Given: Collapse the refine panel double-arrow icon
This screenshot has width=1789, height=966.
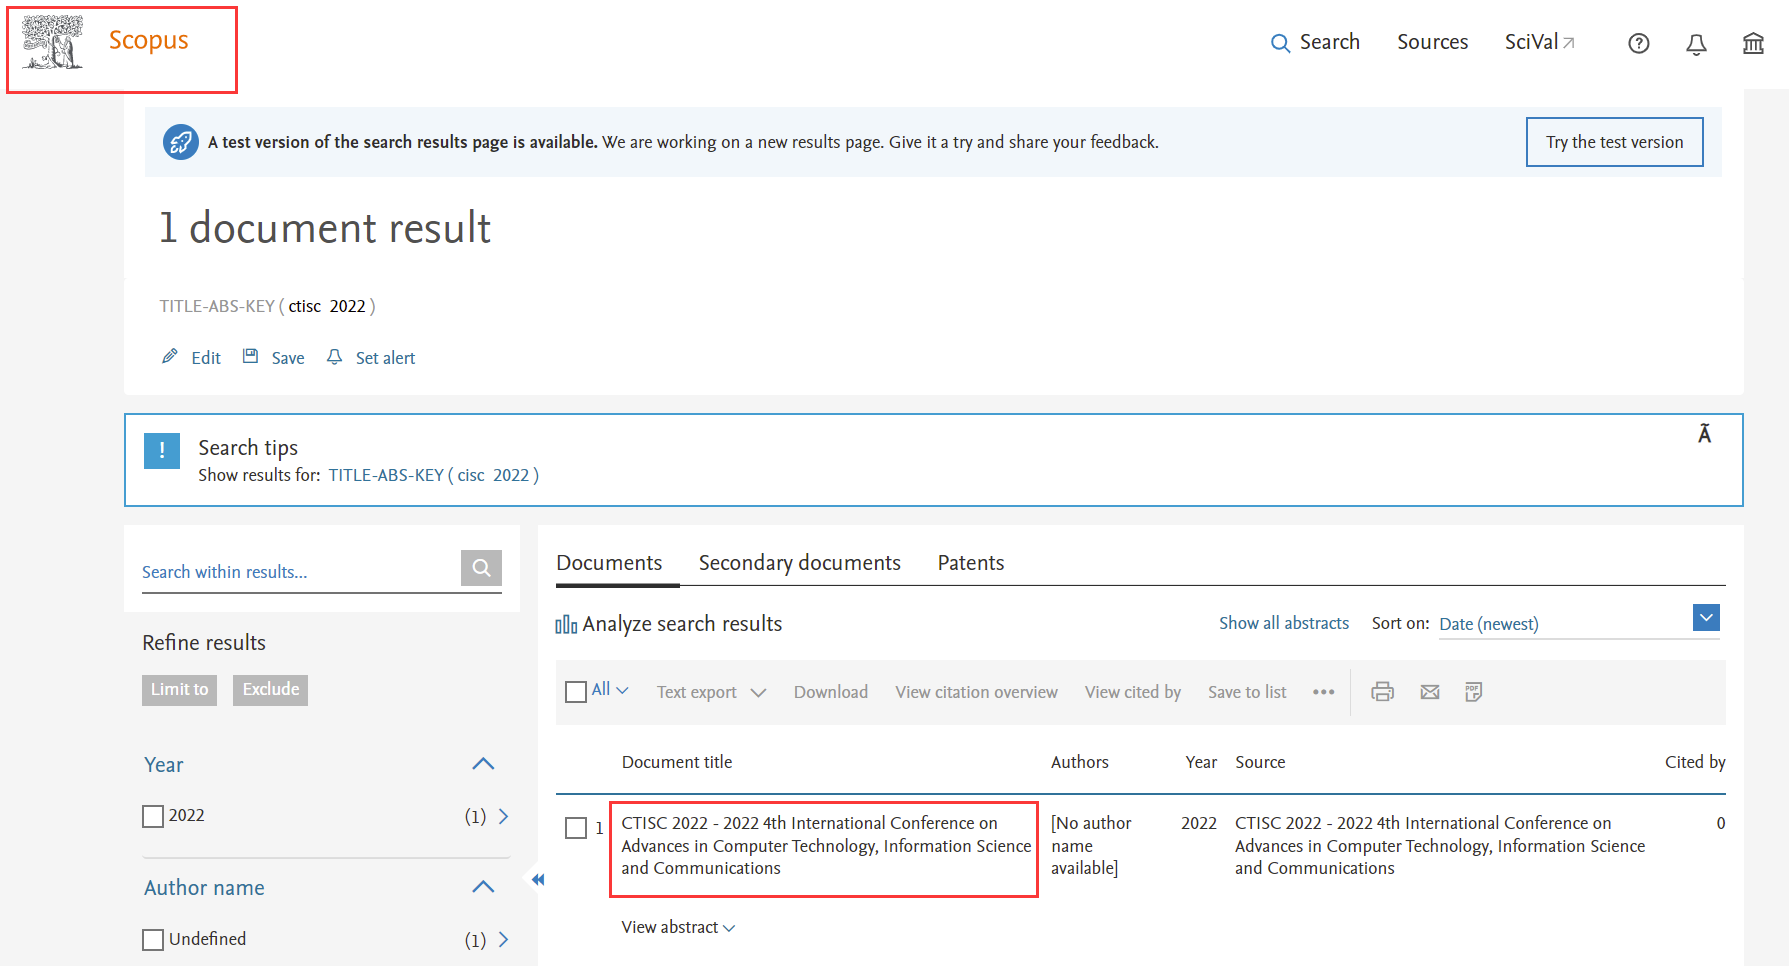Looking at the screenshot, I should [x=538, y=880].
